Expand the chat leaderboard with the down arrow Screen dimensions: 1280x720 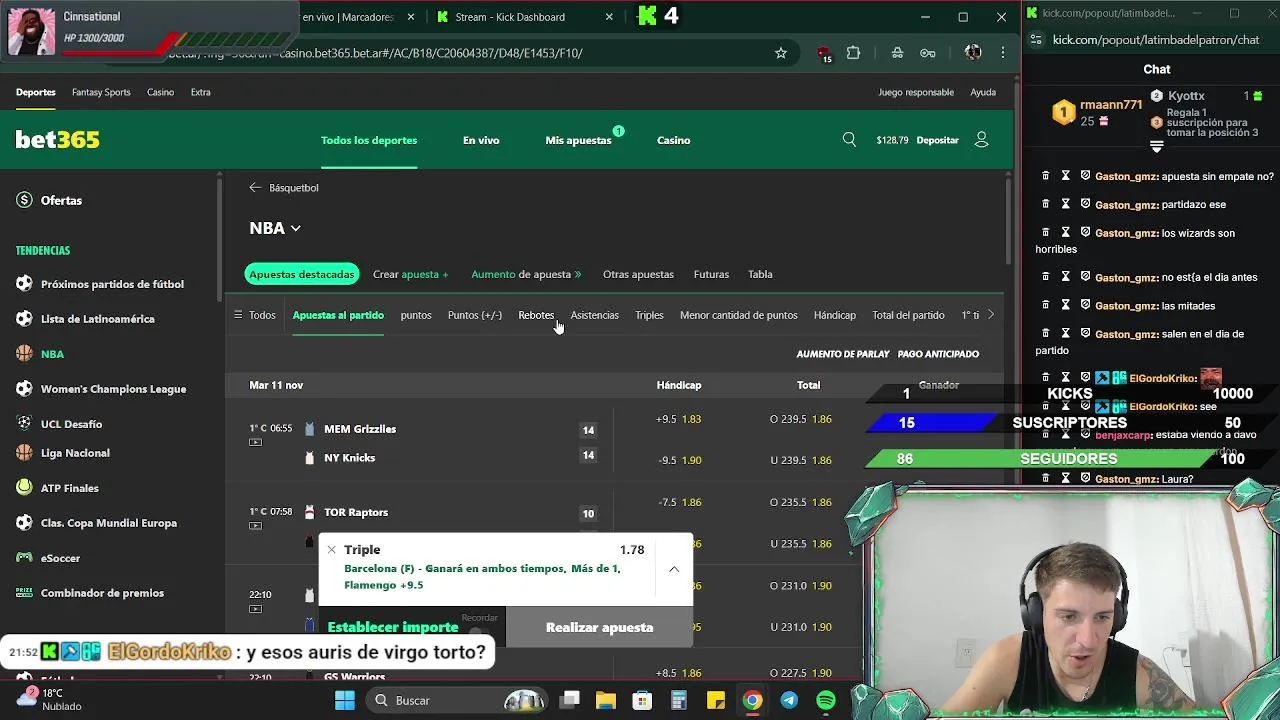1157,147
